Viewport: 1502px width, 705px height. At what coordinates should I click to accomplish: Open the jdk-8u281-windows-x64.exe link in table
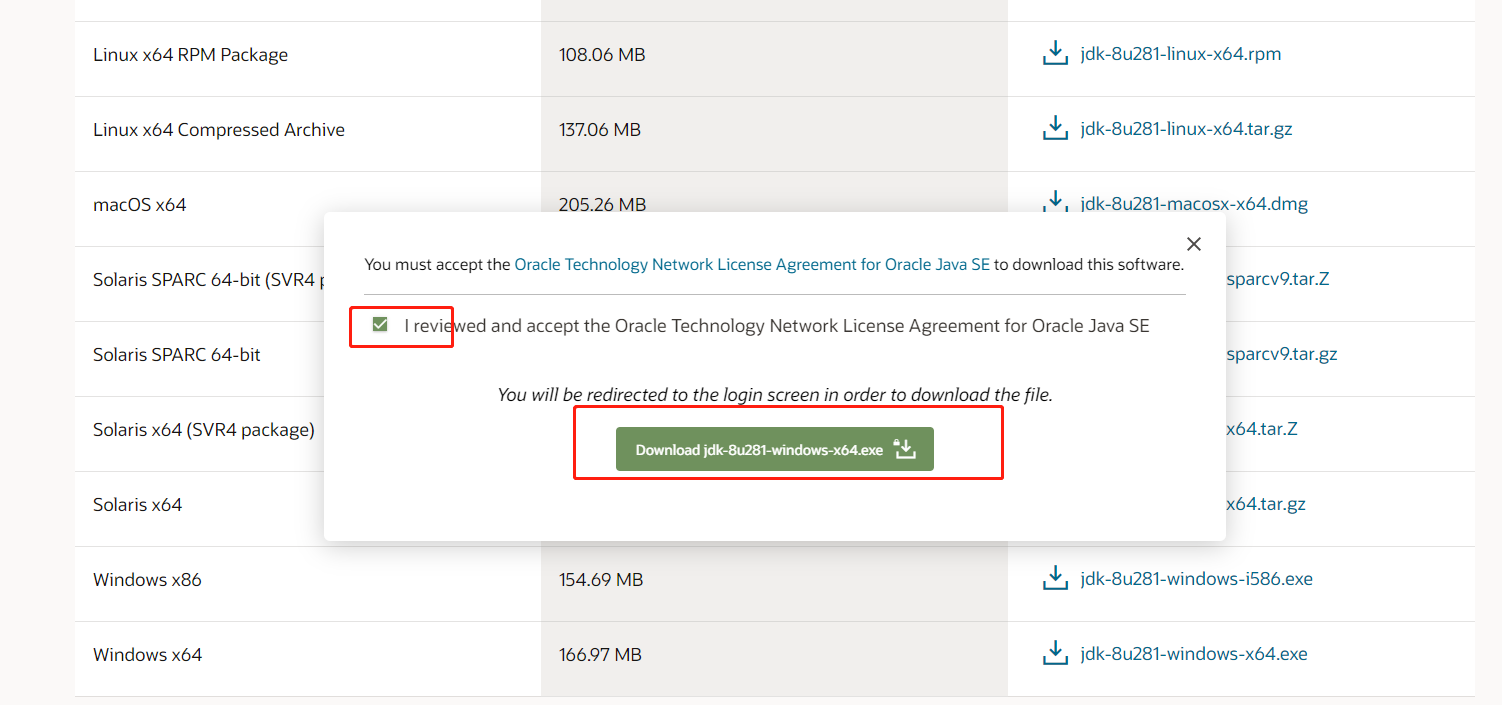coord(1194,654)
